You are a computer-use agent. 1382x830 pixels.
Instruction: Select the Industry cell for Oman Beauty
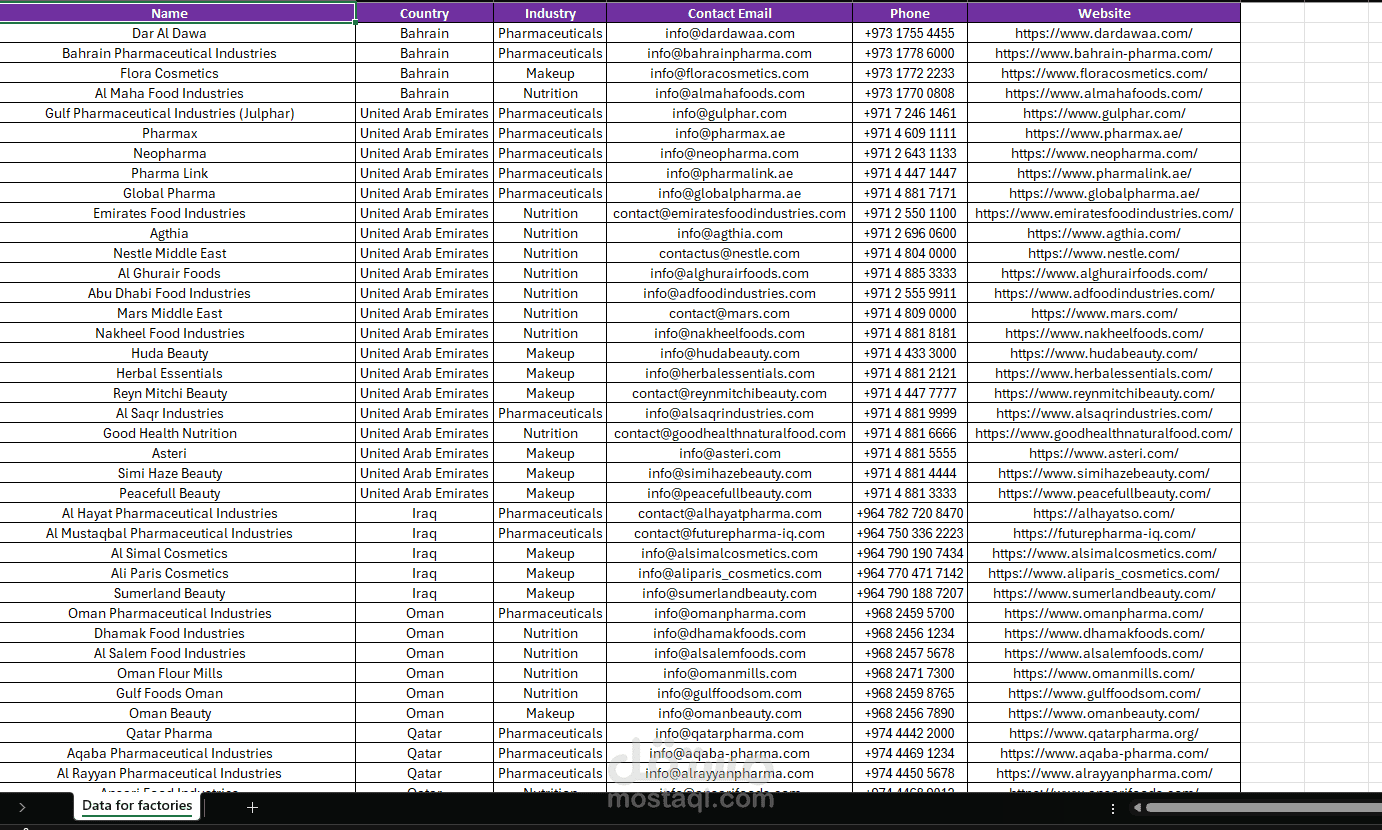(550, 713)
